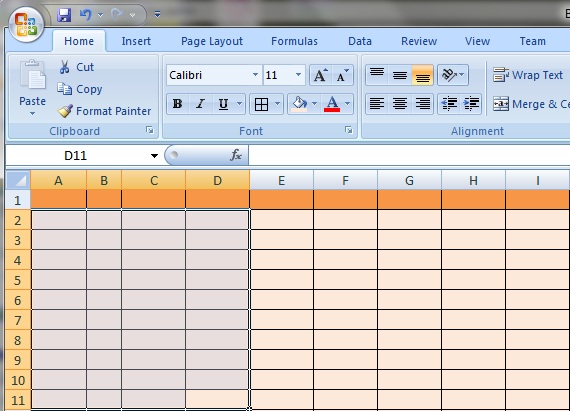Screen dimensions: 570x411
Task: Expand the font size dropdown
Action: click(298, 75)
